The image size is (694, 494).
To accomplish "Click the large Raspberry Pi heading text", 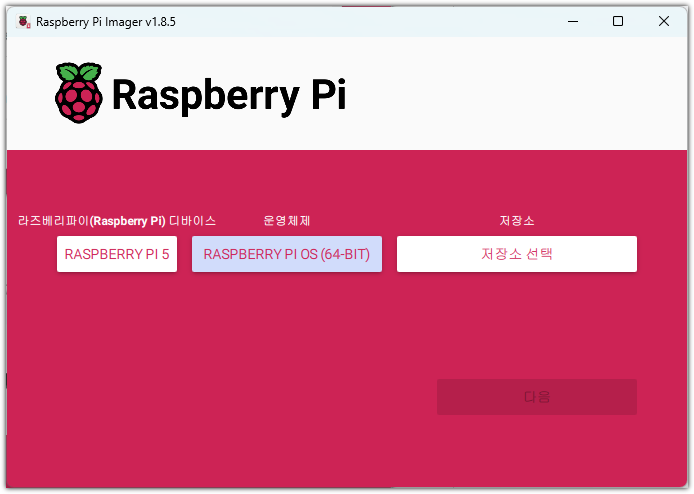I will 229,95.
